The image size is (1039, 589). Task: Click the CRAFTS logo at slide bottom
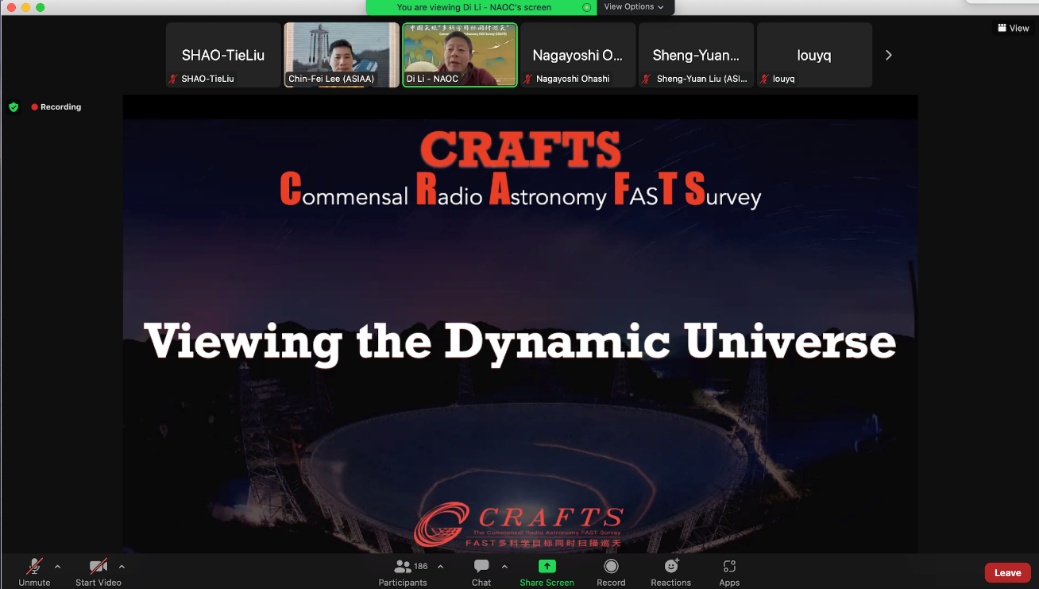tap(520, 525)
